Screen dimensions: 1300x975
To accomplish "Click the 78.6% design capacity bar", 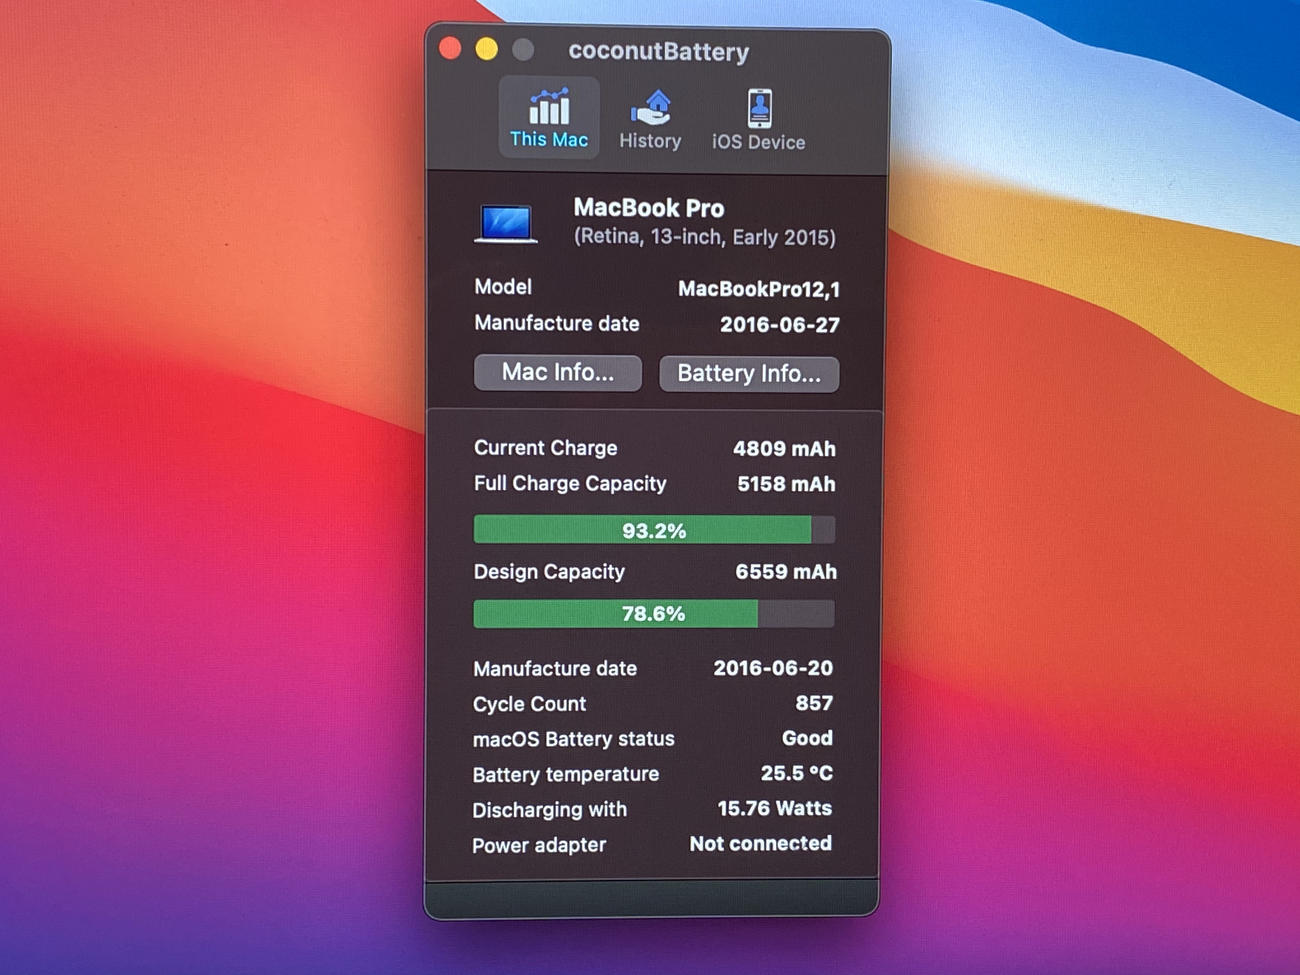I will (654, 613).
